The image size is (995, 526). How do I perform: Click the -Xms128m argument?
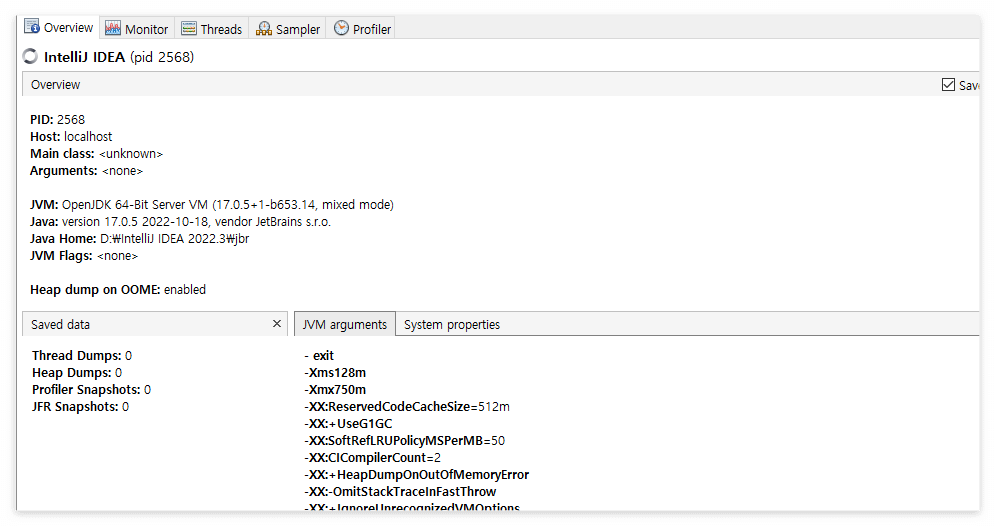pyautogui.click(x=335, y=372)
